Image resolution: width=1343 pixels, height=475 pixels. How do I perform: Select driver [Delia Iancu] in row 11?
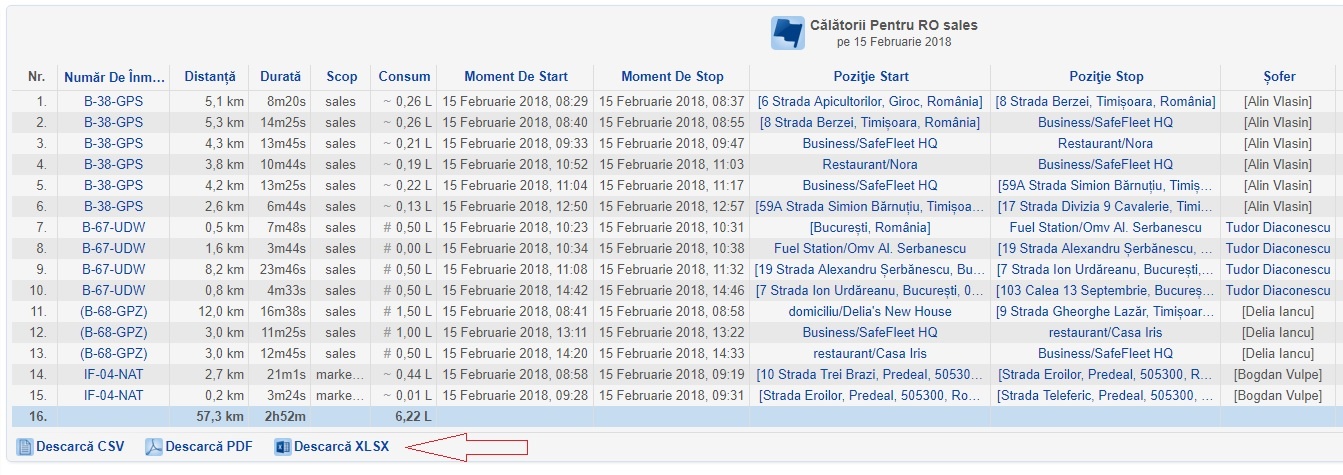(x=1279, y=312)
